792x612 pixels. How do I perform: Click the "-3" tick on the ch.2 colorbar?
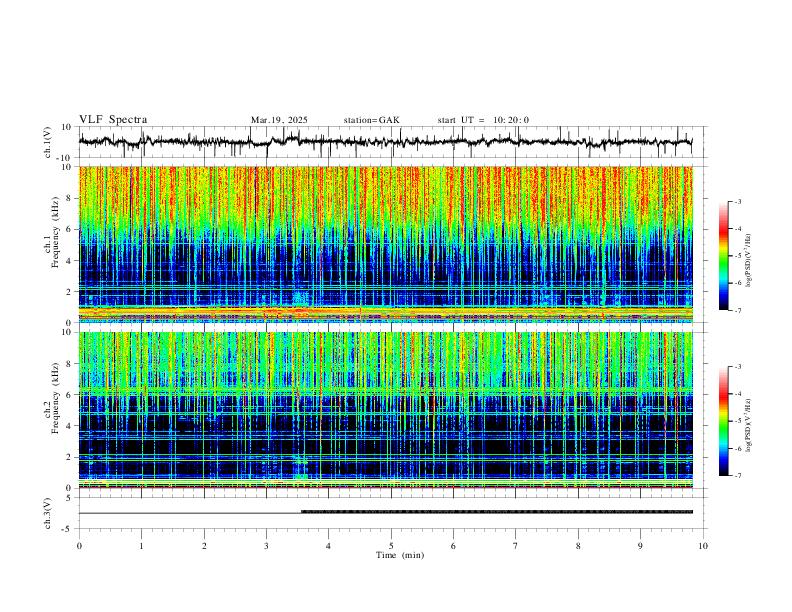pos(737,367)
